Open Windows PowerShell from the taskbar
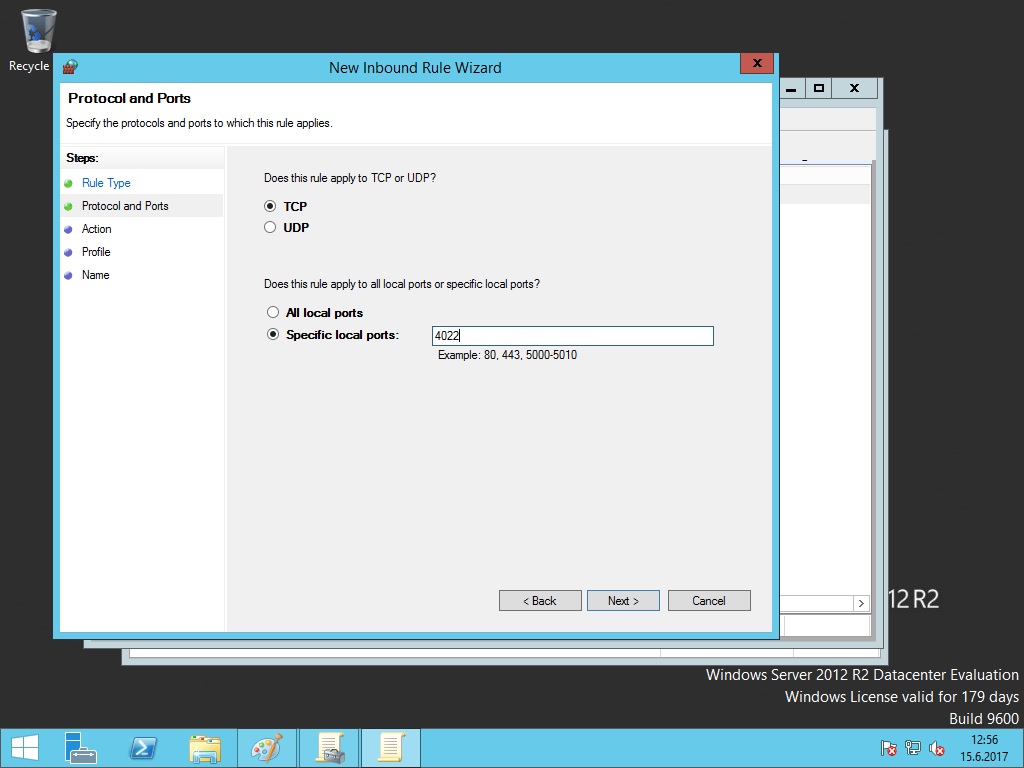This screenshot has height=768, width=1024. point(143,748)
